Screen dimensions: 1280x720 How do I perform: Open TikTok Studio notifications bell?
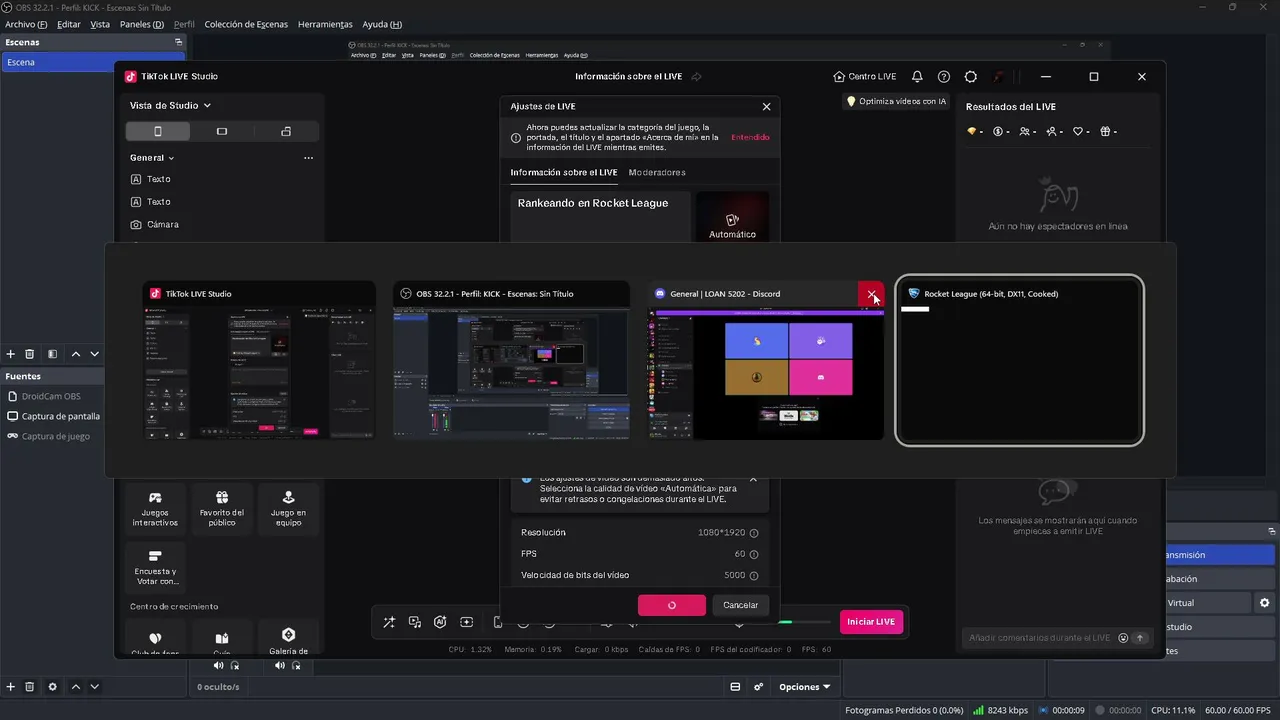point(917,76)
